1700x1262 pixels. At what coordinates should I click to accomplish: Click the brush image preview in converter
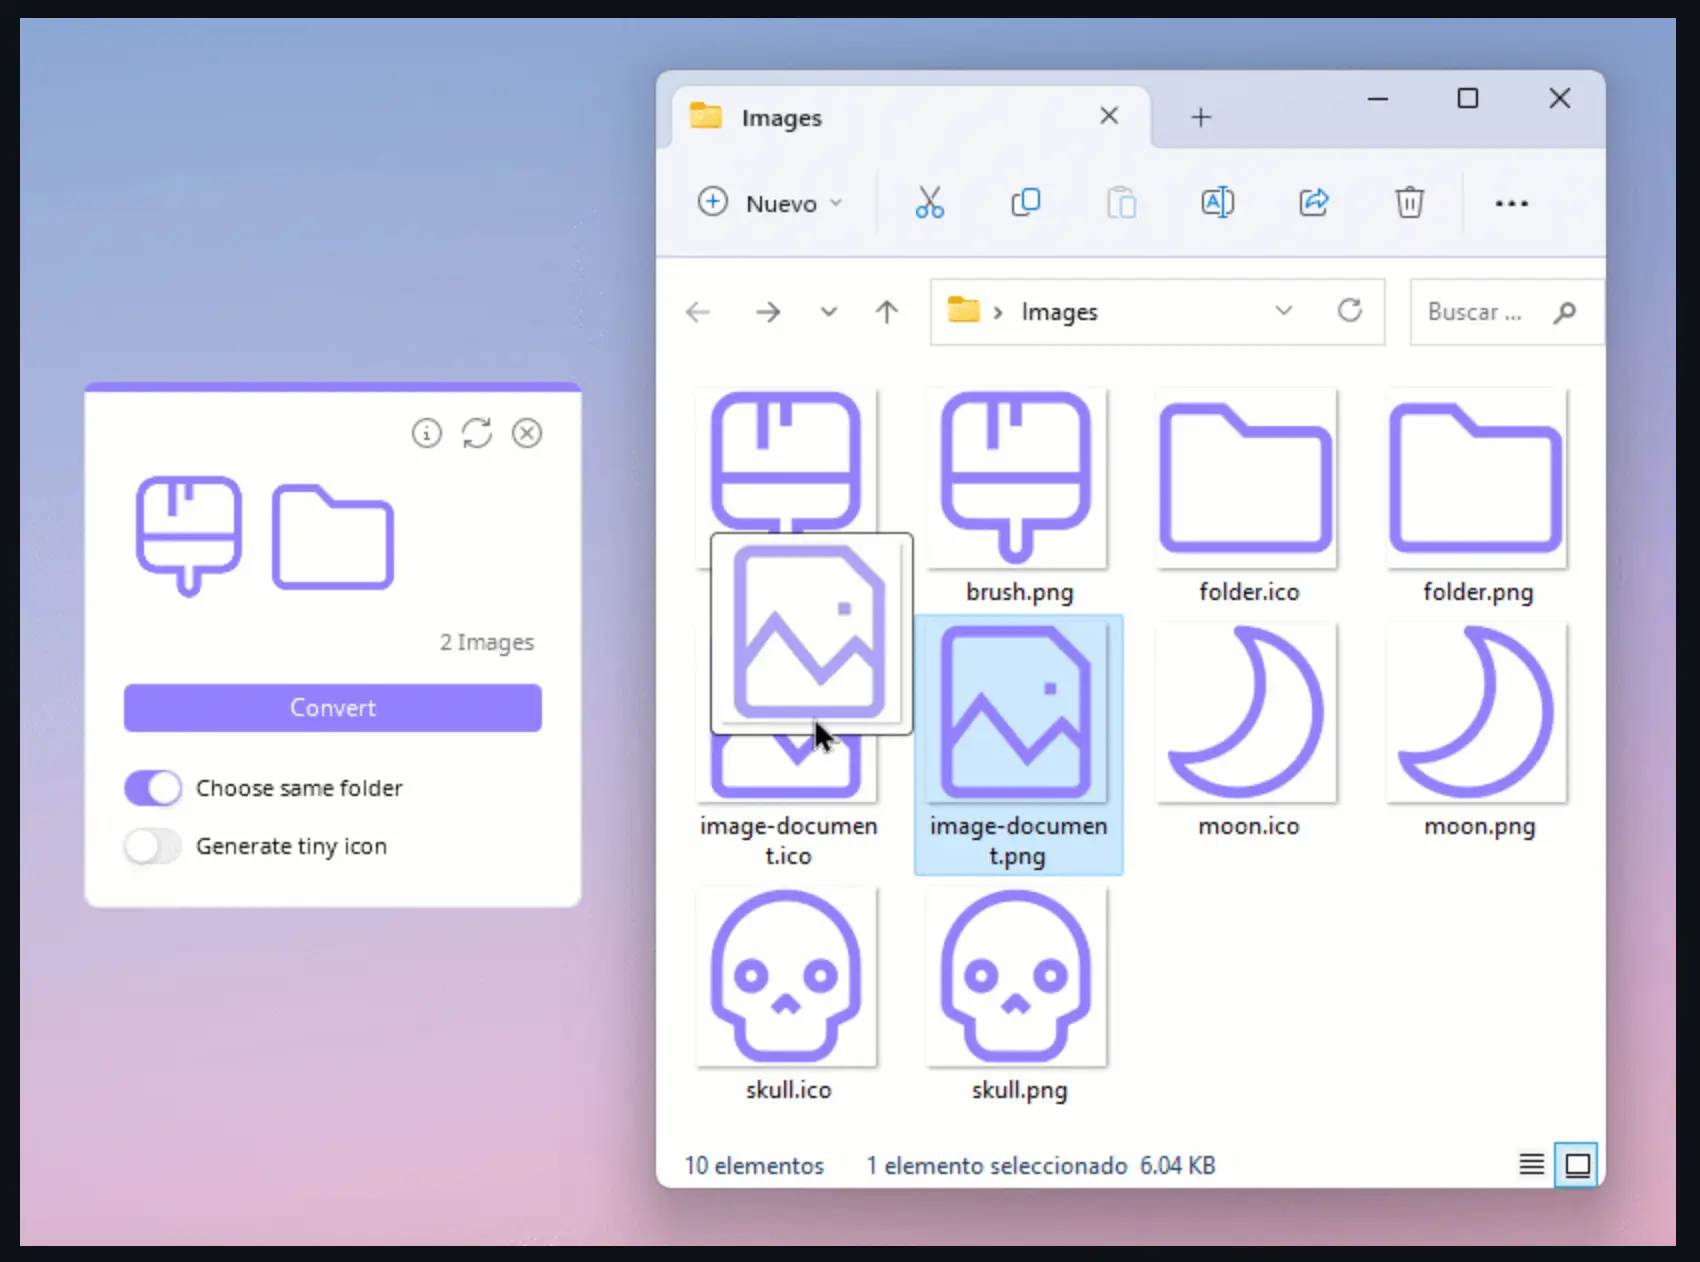click(189, 536)
